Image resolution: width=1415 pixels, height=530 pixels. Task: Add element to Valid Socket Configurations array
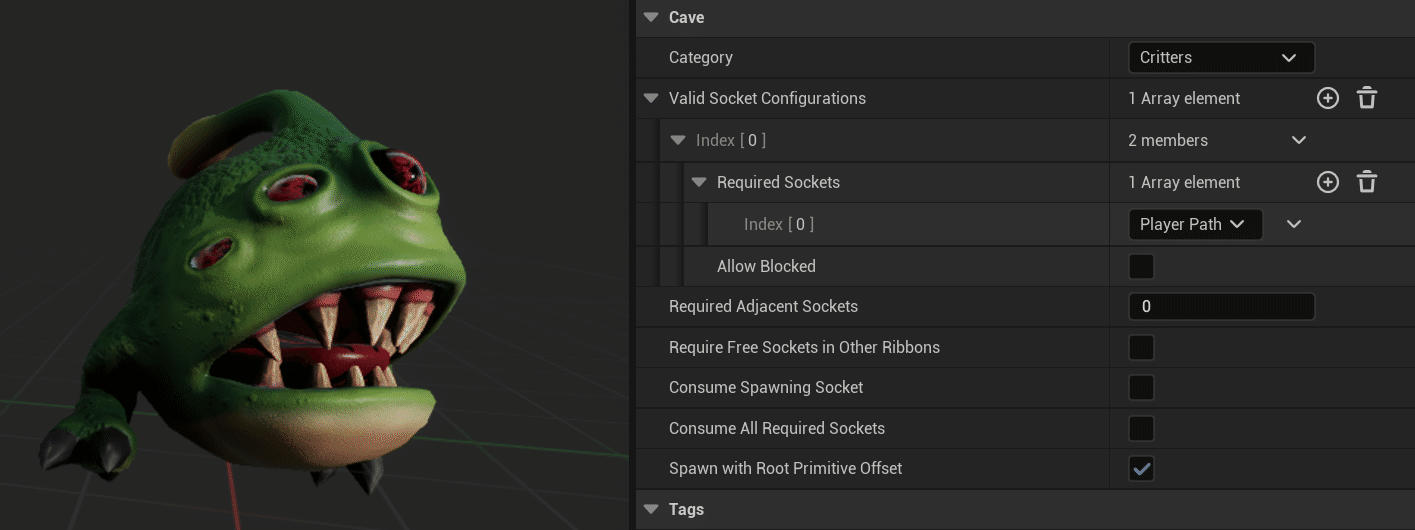[1327, 98]
